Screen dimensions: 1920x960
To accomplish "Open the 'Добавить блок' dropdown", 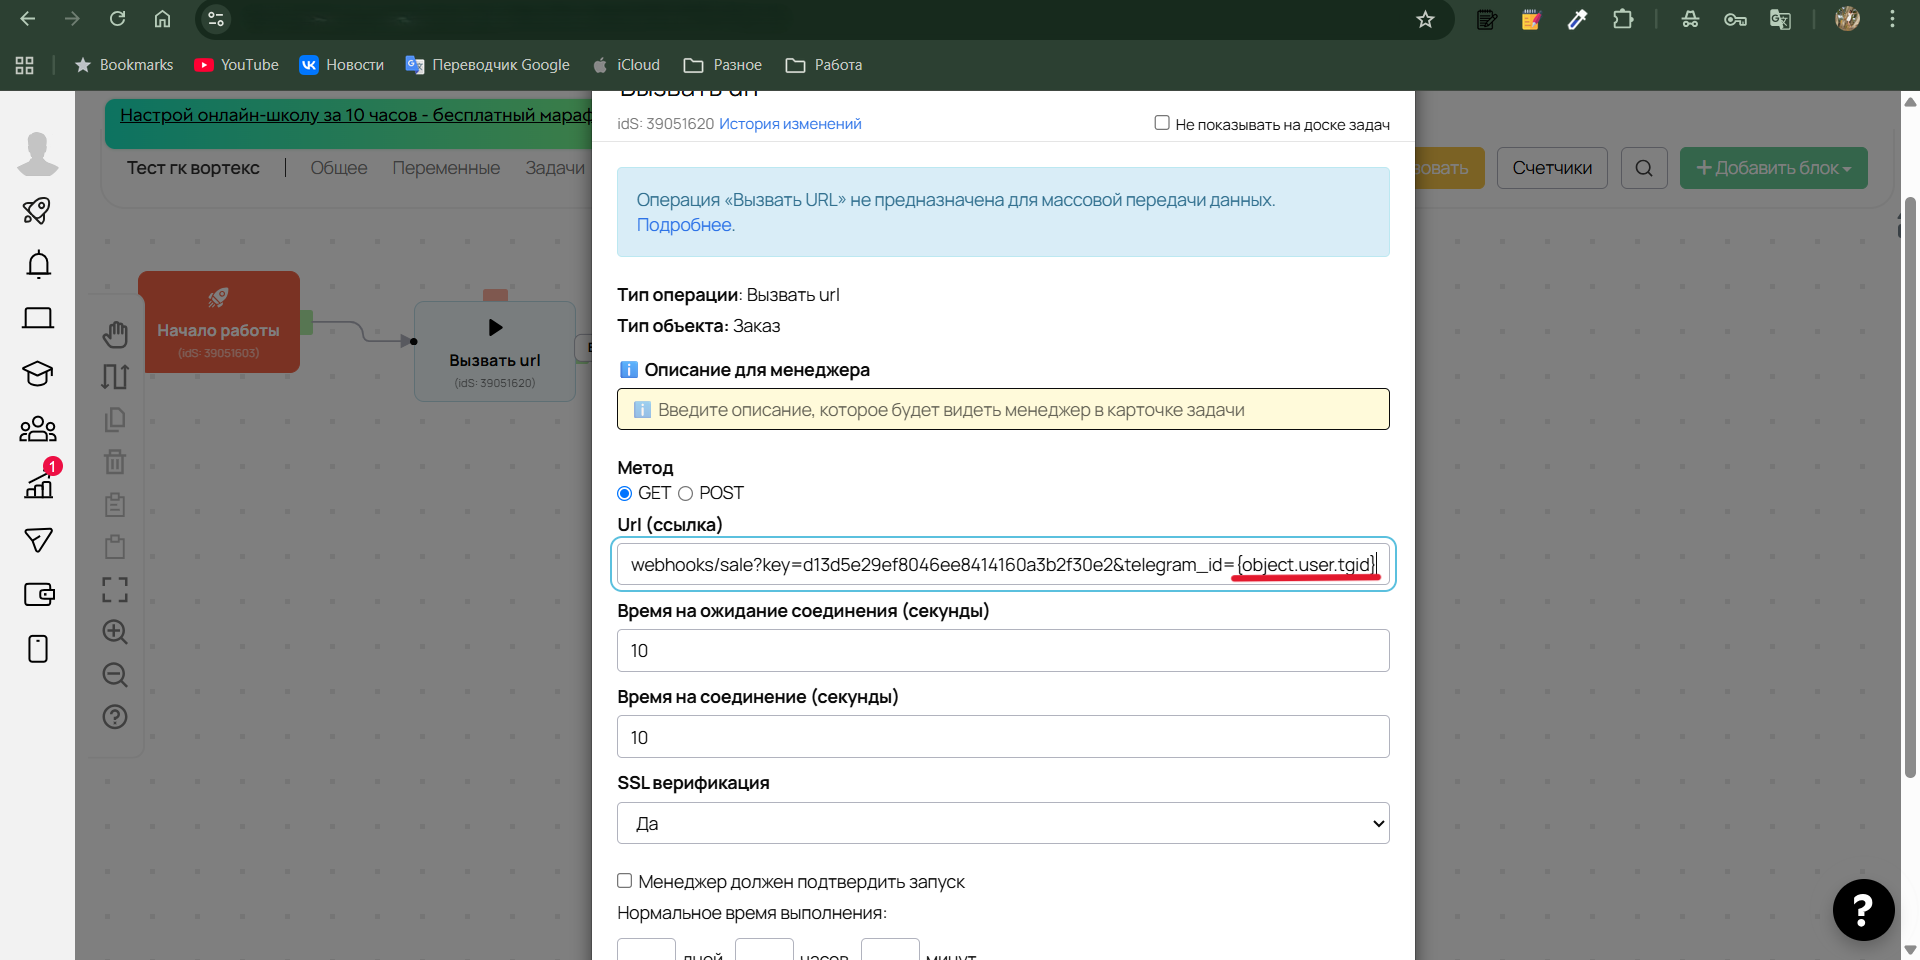I will pos(1773,168).
